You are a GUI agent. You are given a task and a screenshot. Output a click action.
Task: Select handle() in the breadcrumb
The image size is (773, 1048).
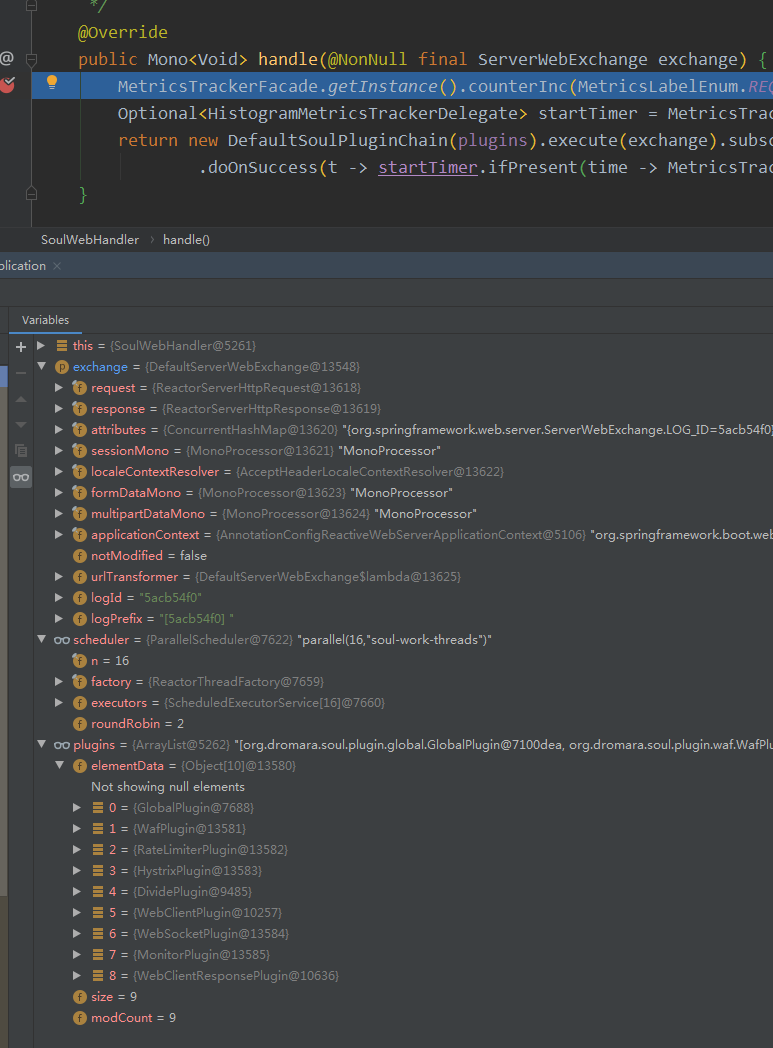186,240
